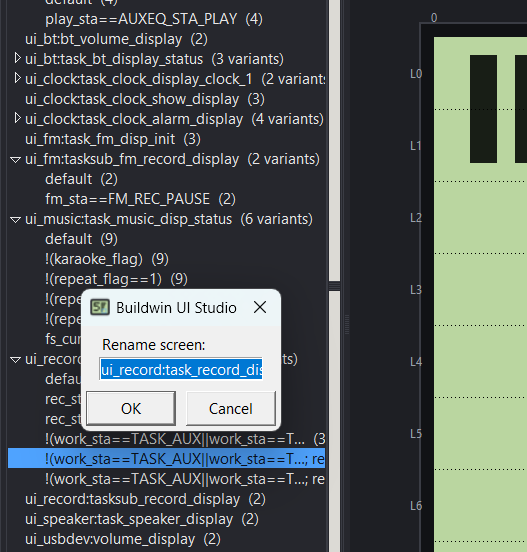Select !(repeat_flag==1) (9) variant

[116, 279]
